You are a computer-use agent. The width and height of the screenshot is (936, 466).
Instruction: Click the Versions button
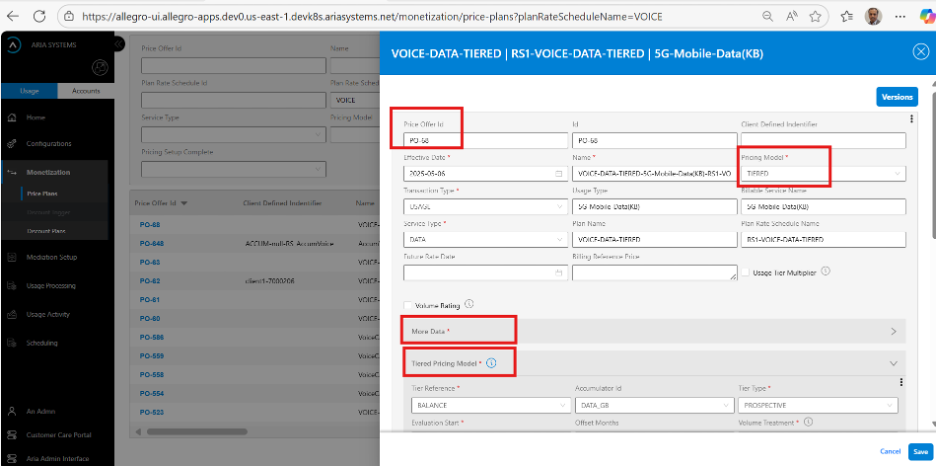(x=896, y=97)
